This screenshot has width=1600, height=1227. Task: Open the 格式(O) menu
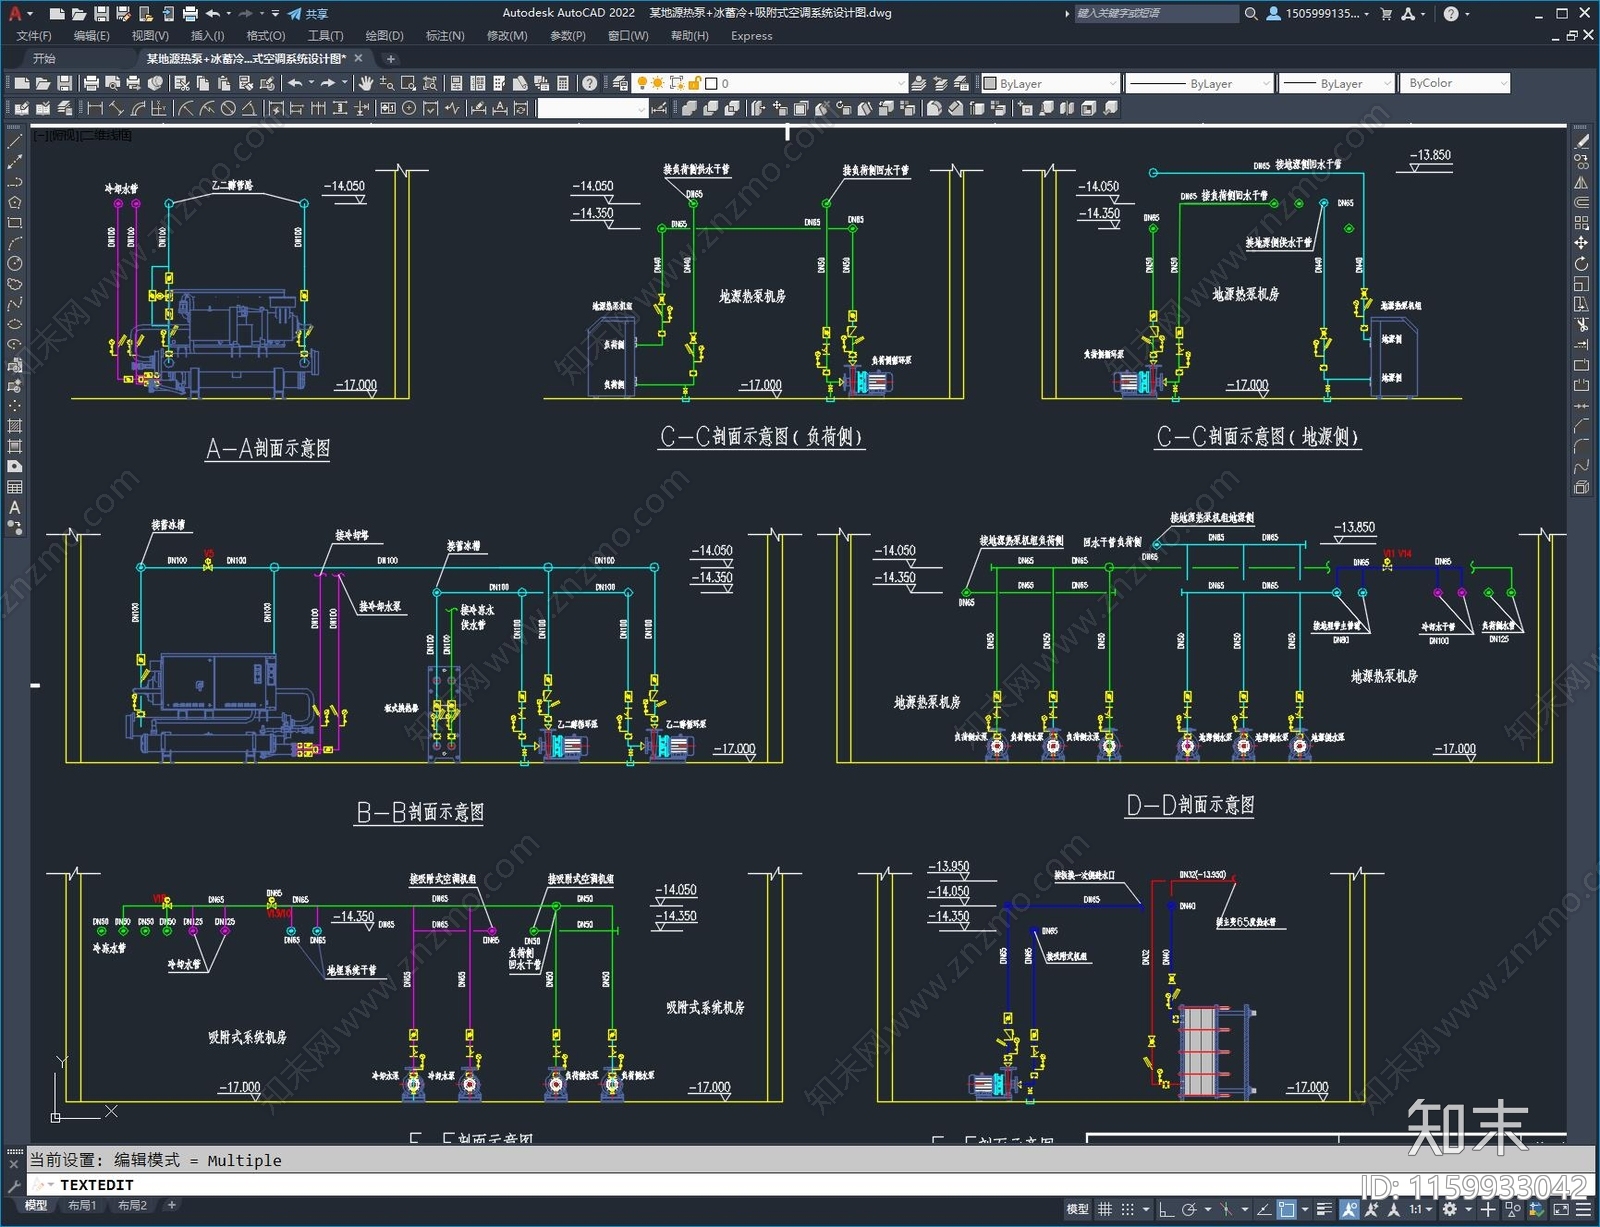(x=265, y=36)
